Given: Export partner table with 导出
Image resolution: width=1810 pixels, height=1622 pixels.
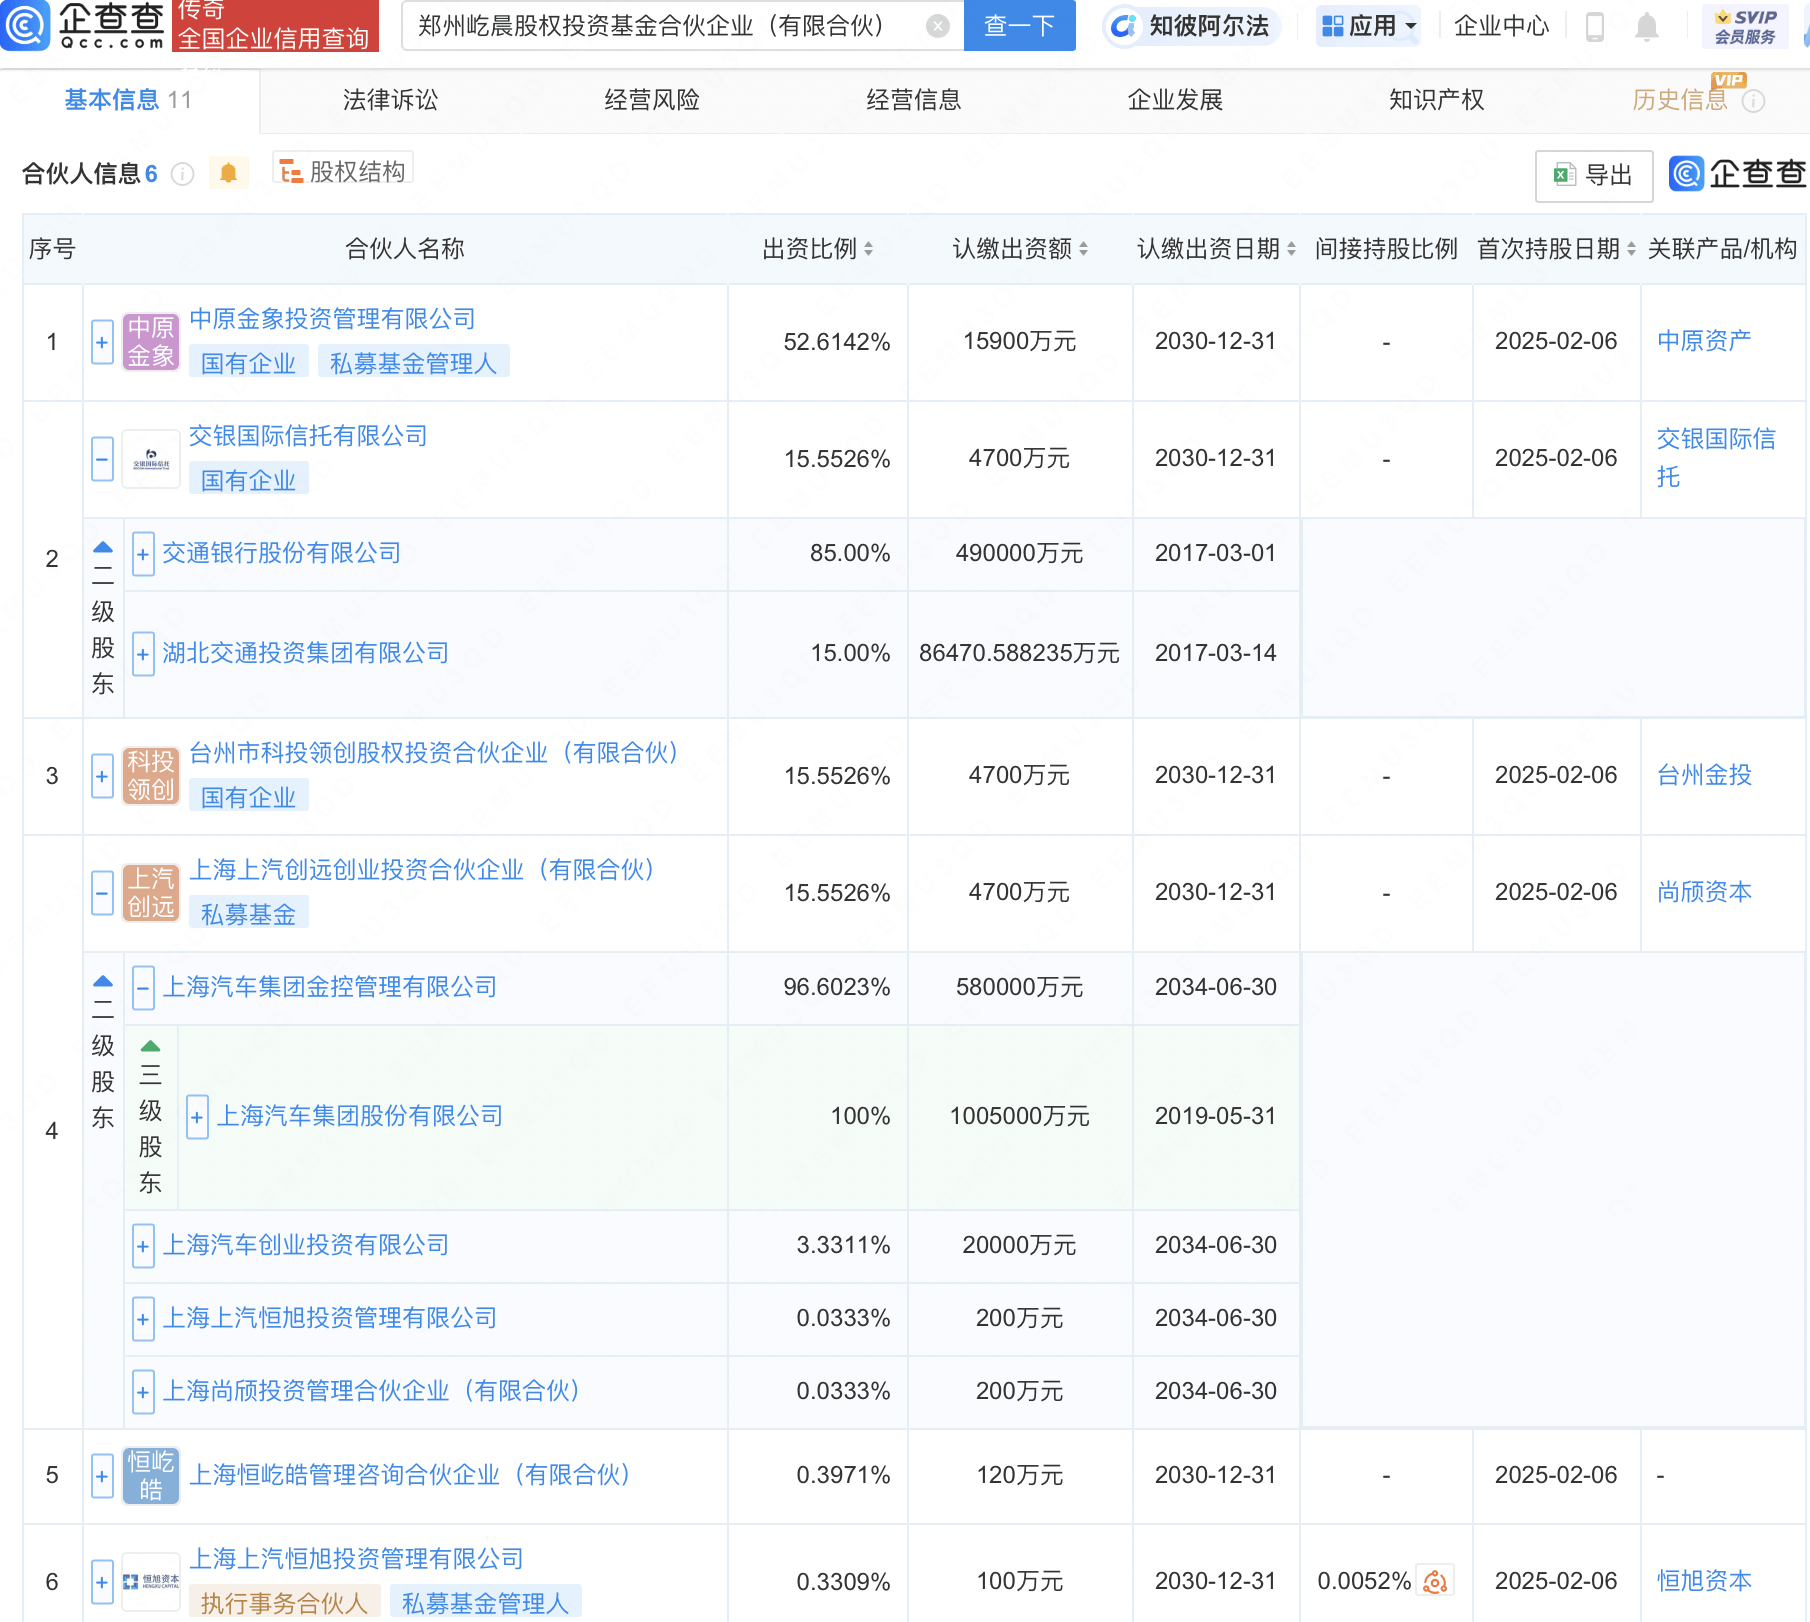Looking at the screenshot, I should click(1594, 176).
